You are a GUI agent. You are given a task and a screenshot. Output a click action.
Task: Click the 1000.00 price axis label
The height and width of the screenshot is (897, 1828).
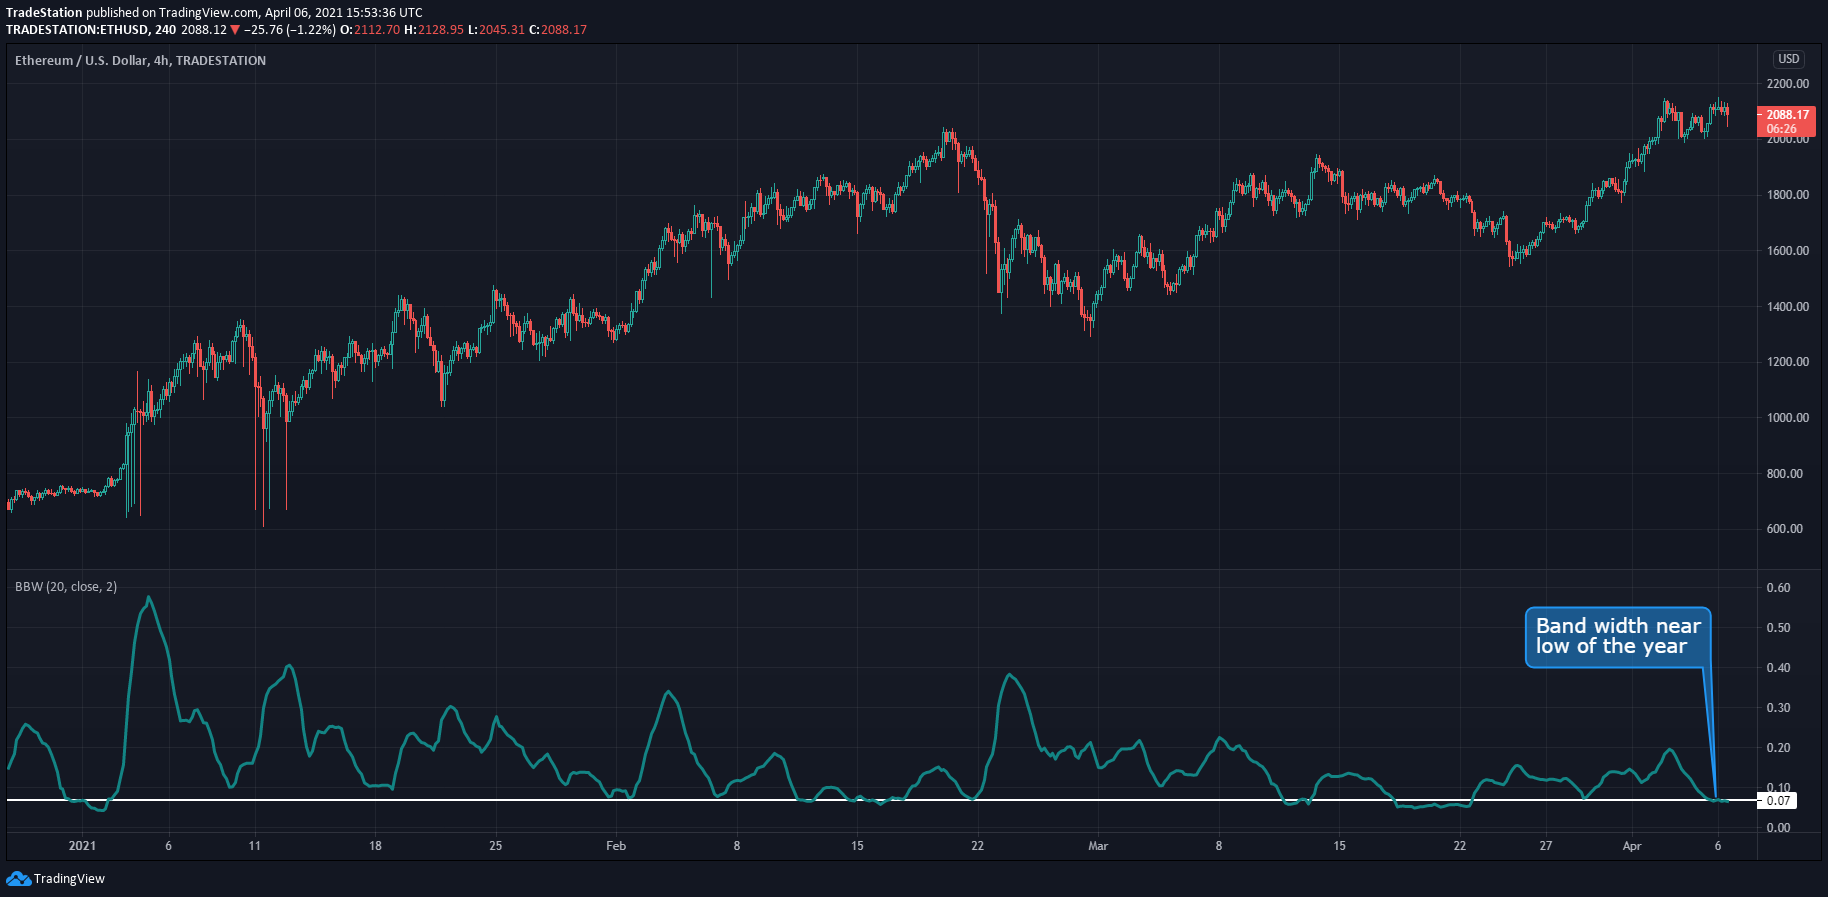[1788, 418]
